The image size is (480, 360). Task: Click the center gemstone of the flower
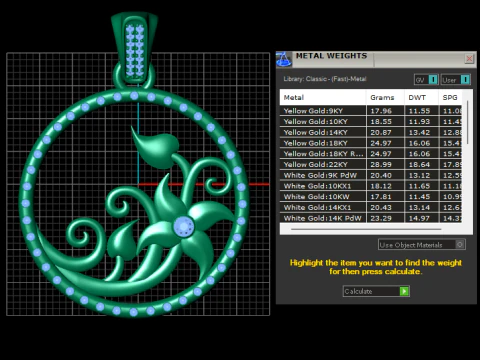184,226
